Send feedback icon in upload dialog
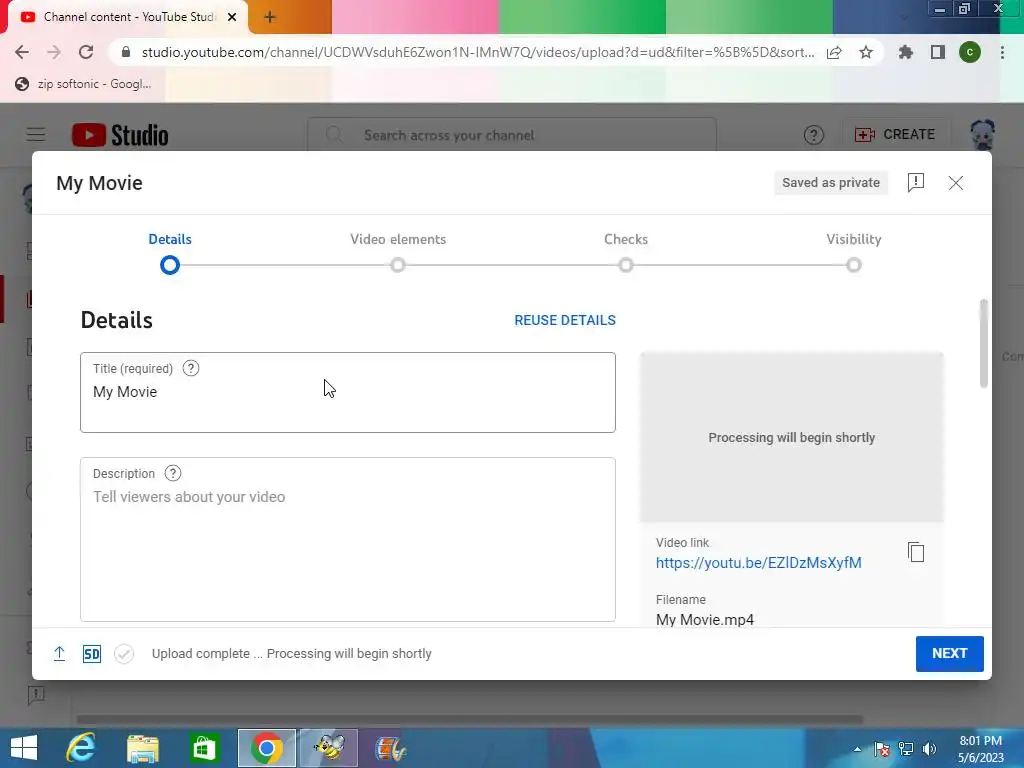The width and height of the screenshot is (1024, 768). coord(916,183)
